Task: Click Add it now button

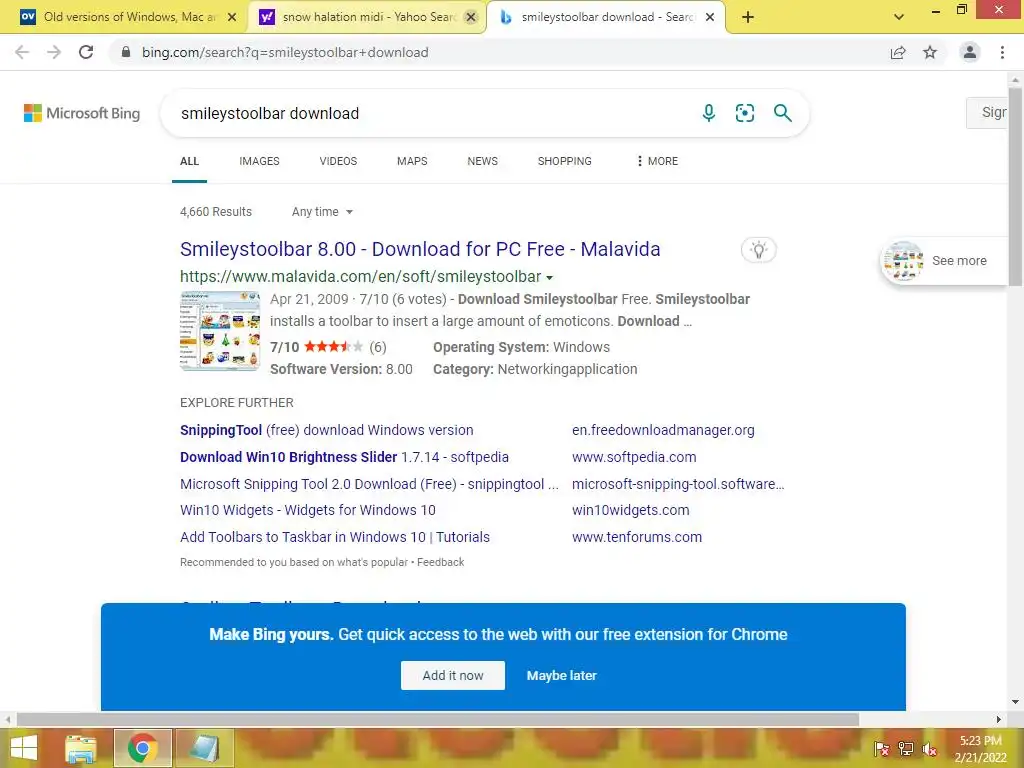Action: click(453, 675)
